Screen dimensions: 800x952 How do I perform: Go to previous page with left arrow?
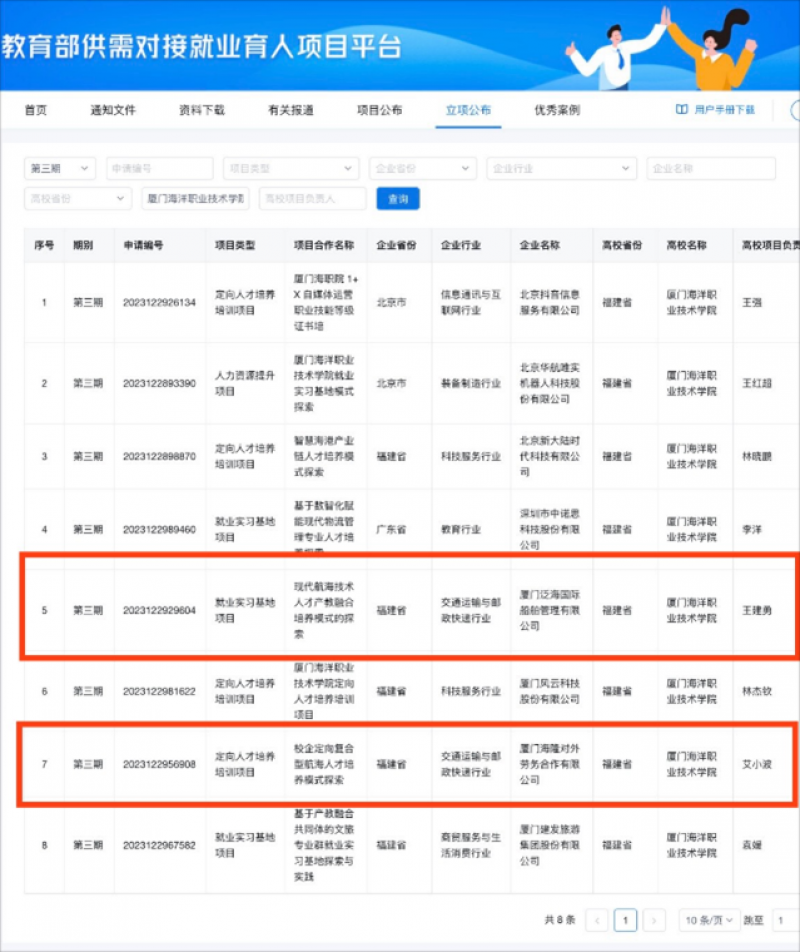pyautogui.click(x=596, y=920)
